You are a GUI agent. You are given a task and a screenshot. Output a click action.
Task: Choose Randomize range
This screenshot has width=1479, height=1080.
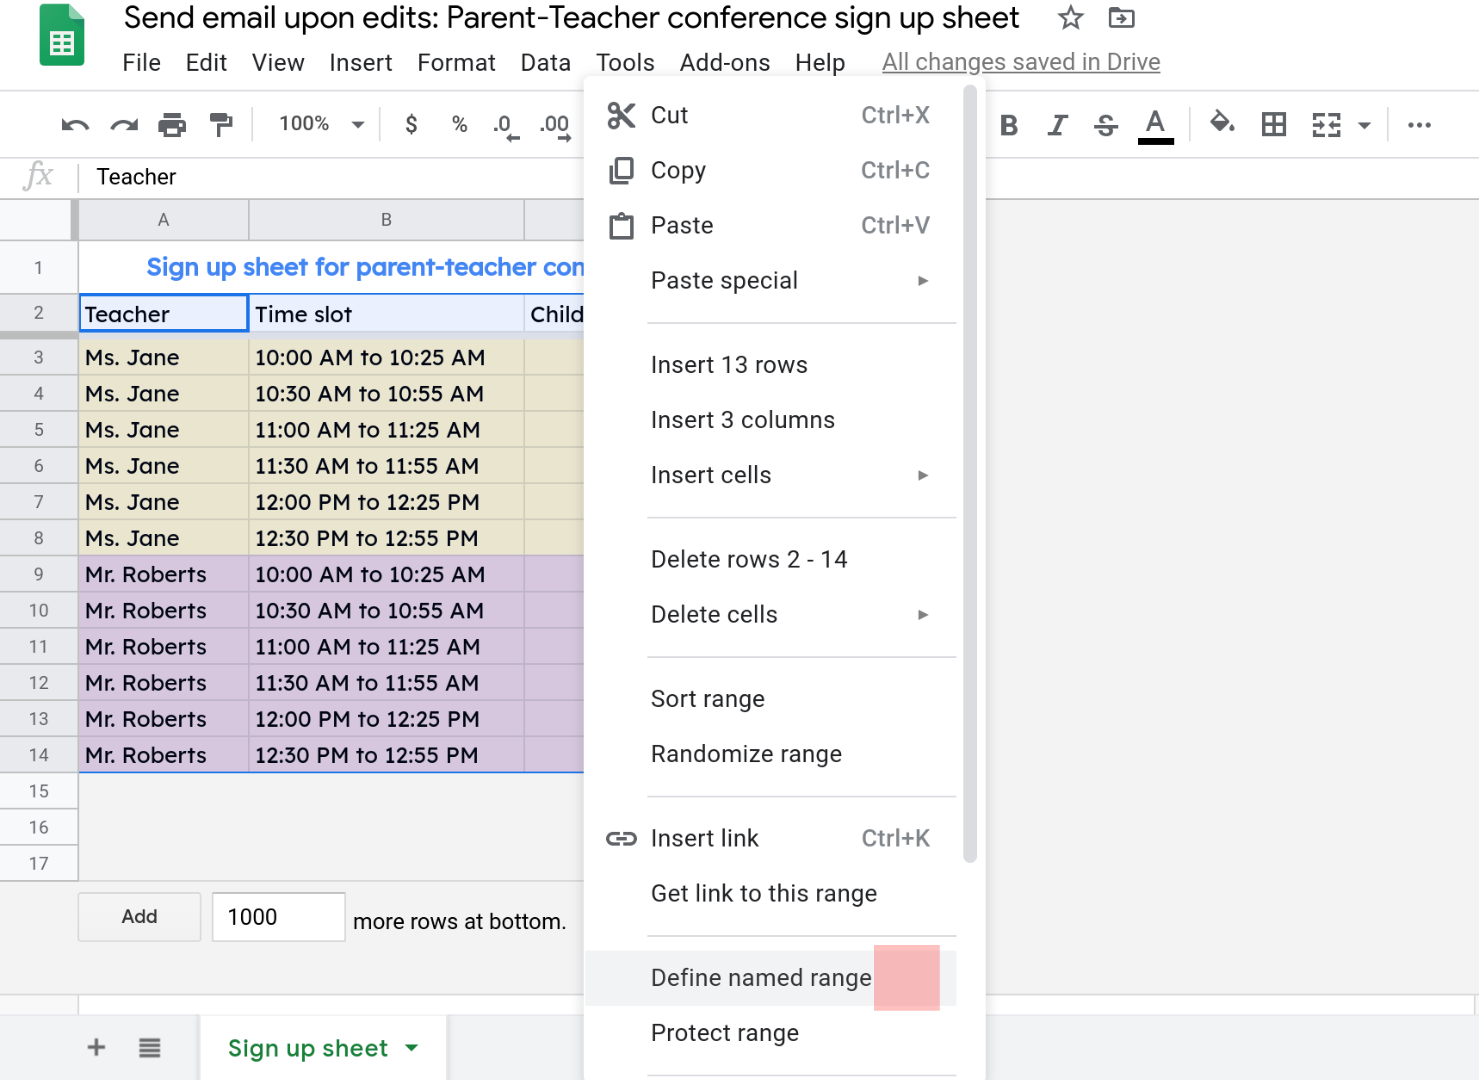click(771, 753)
